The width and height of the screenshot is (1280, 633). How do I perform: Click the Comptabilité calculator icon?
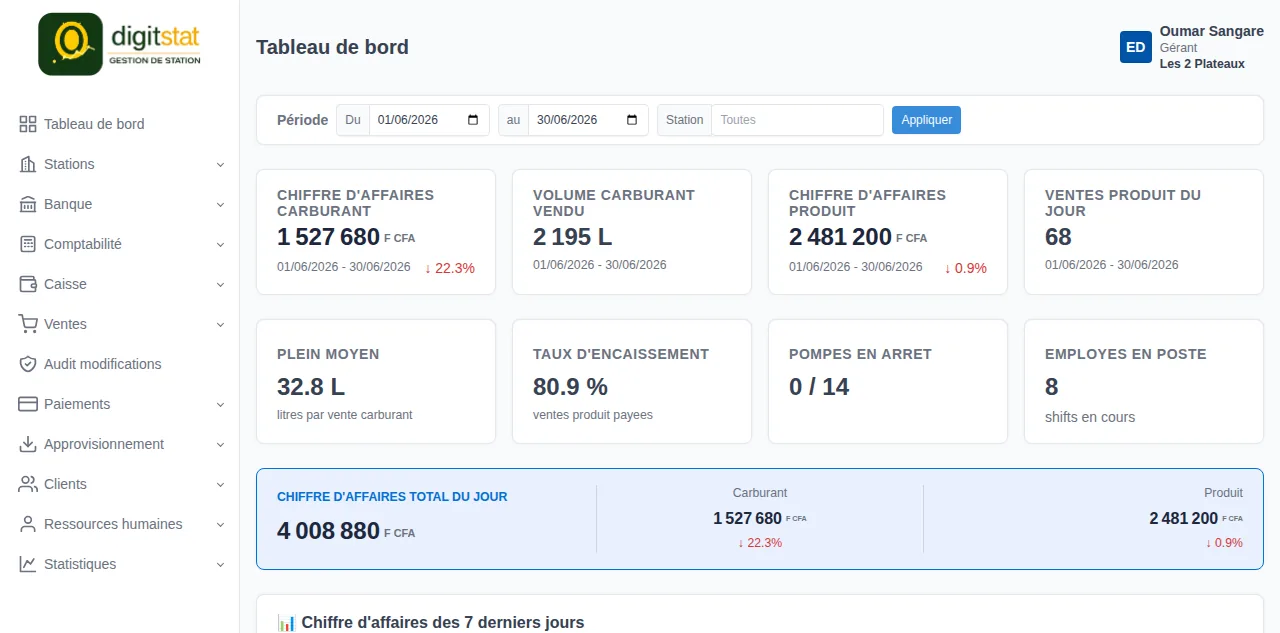click(28, 244)
